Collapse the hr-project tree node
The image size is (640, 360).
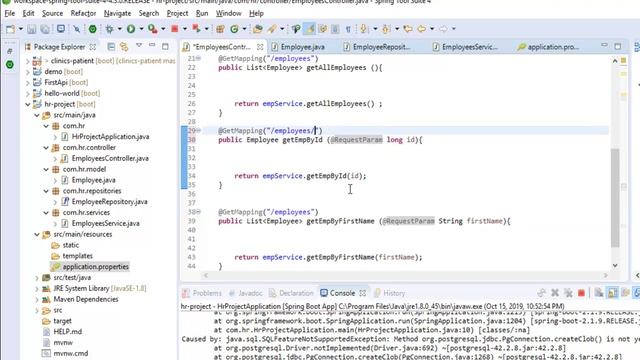pos(28,104)
